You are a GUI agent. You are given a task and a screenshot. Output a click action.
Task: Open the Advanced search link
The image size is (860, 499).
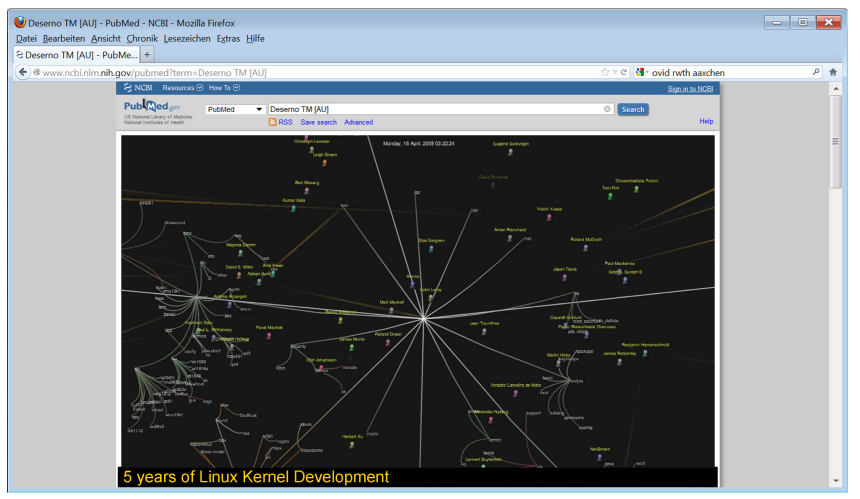tap(358, 122)
